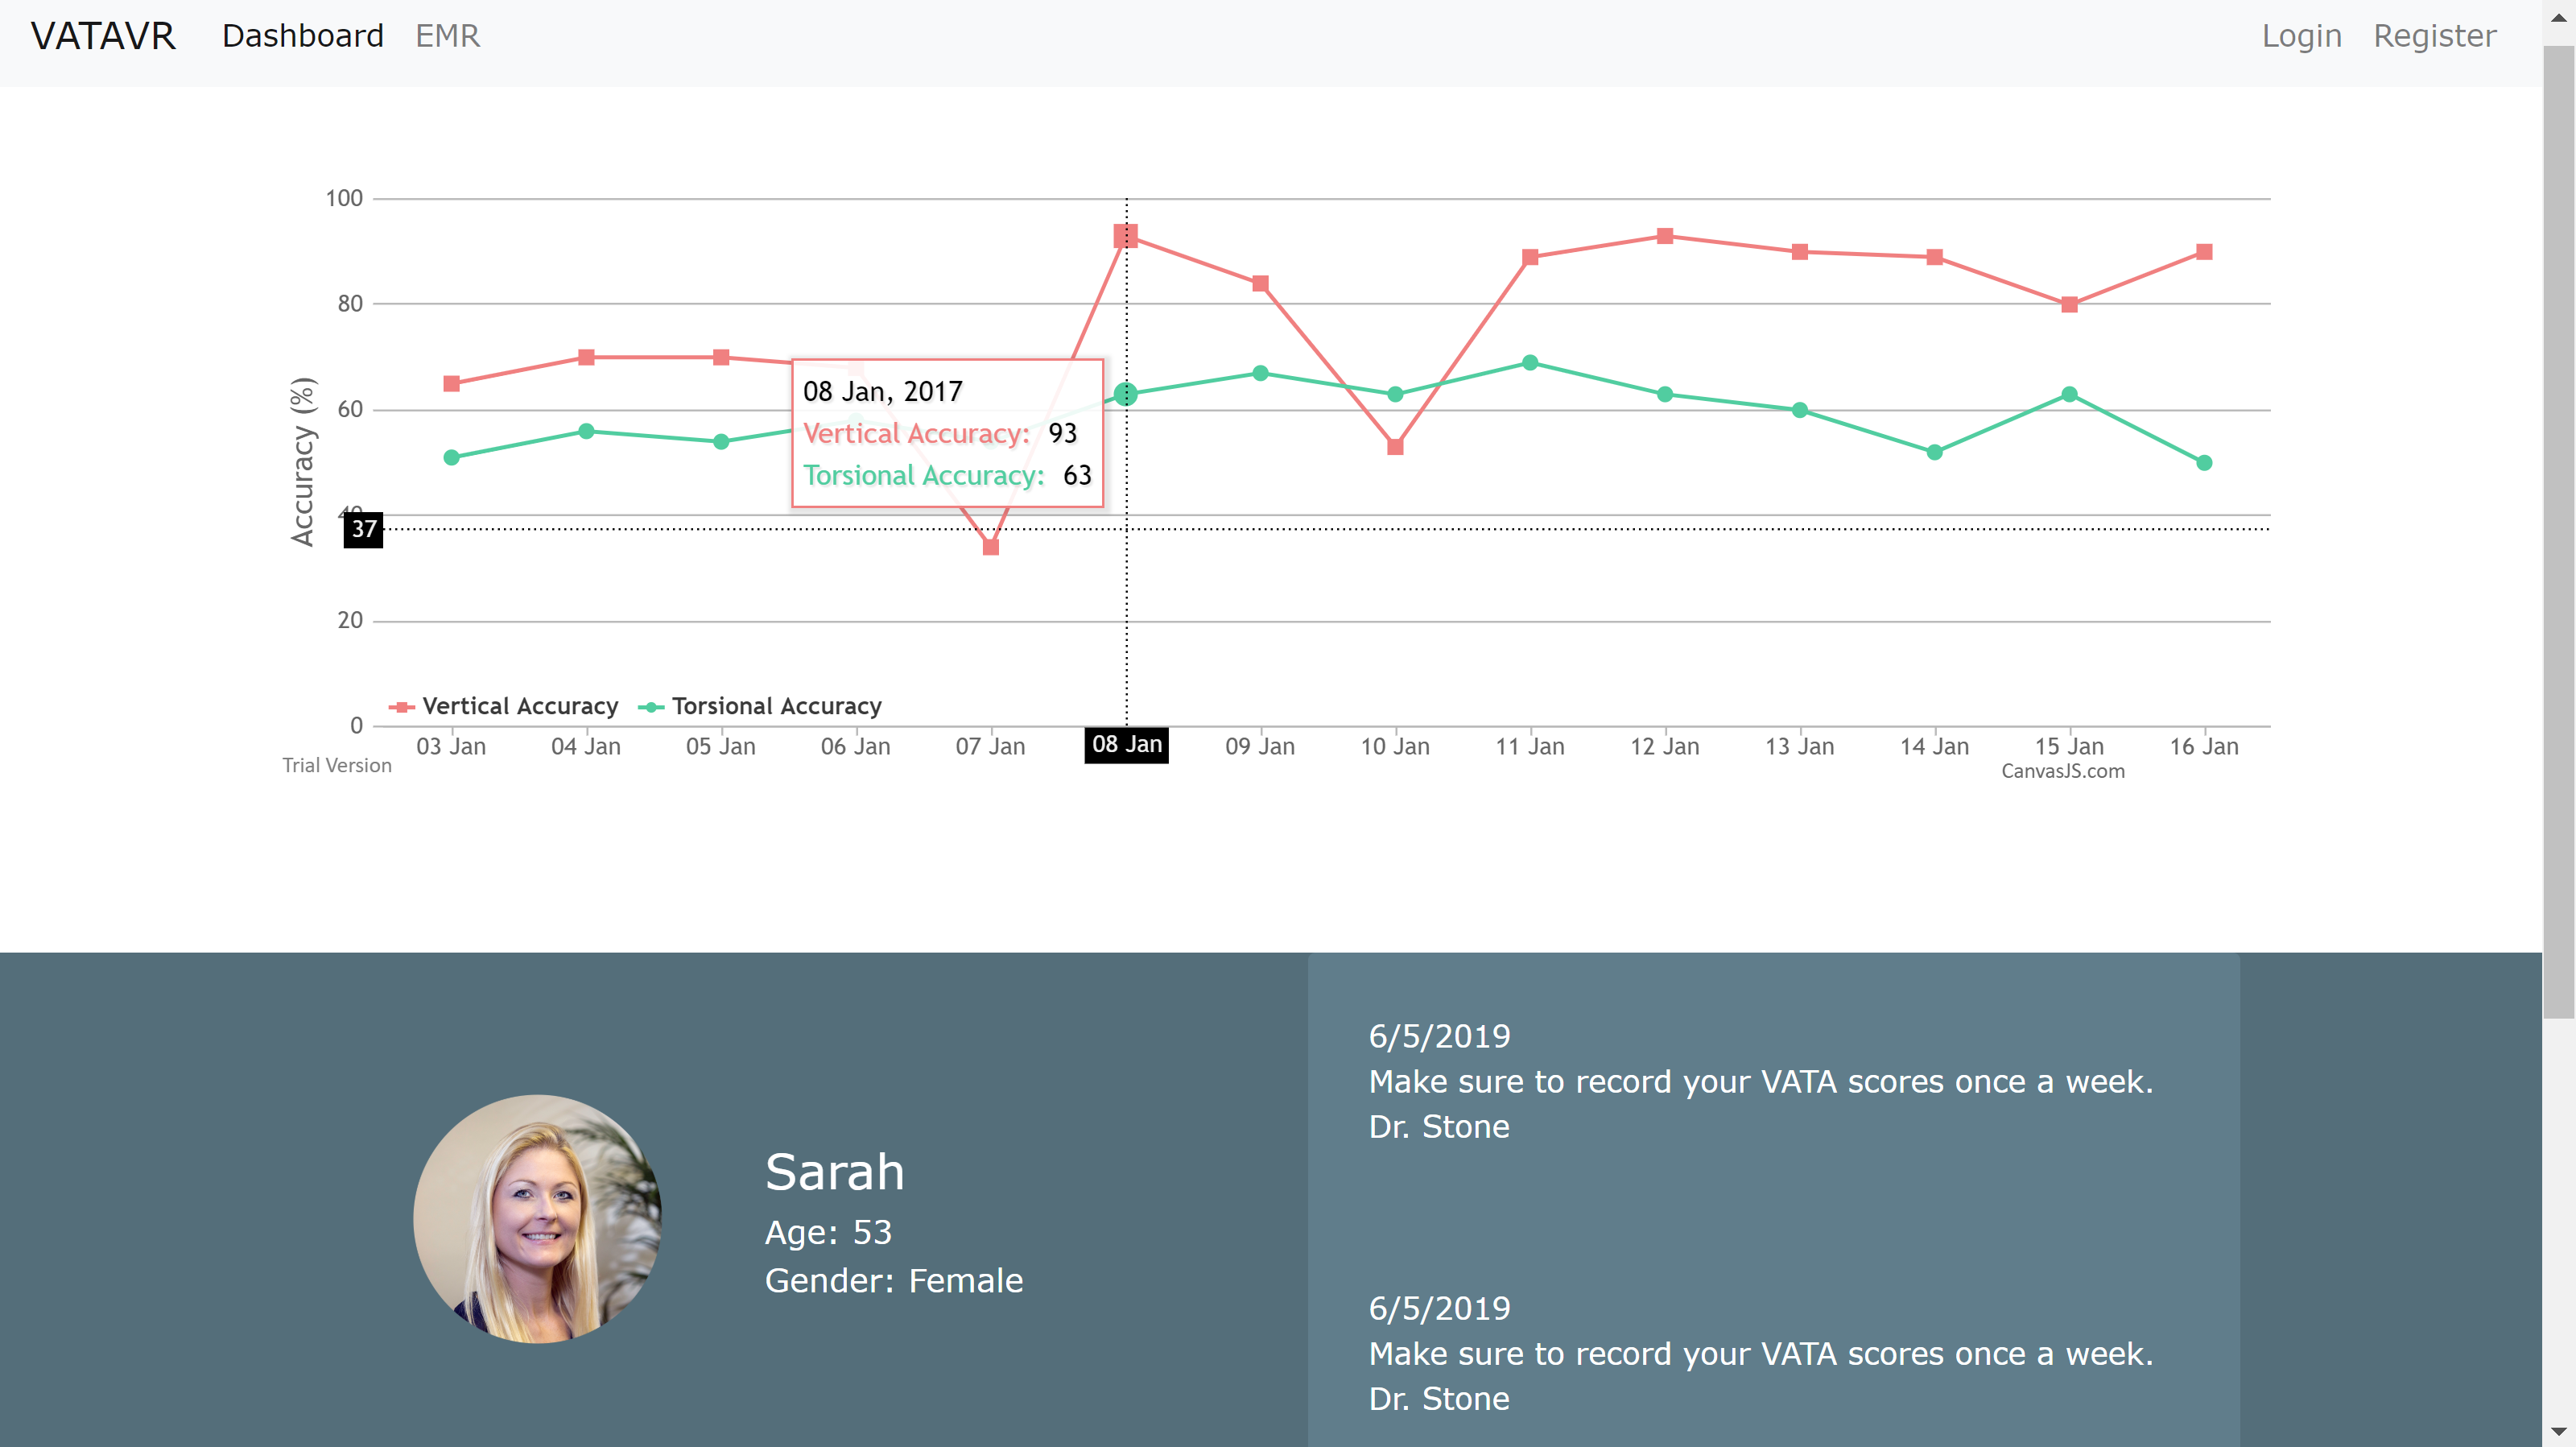This screenshot has width=2576, height=1447.
Task: Click the scrollbar down arrow
Action: (x=2558, y=1432)
